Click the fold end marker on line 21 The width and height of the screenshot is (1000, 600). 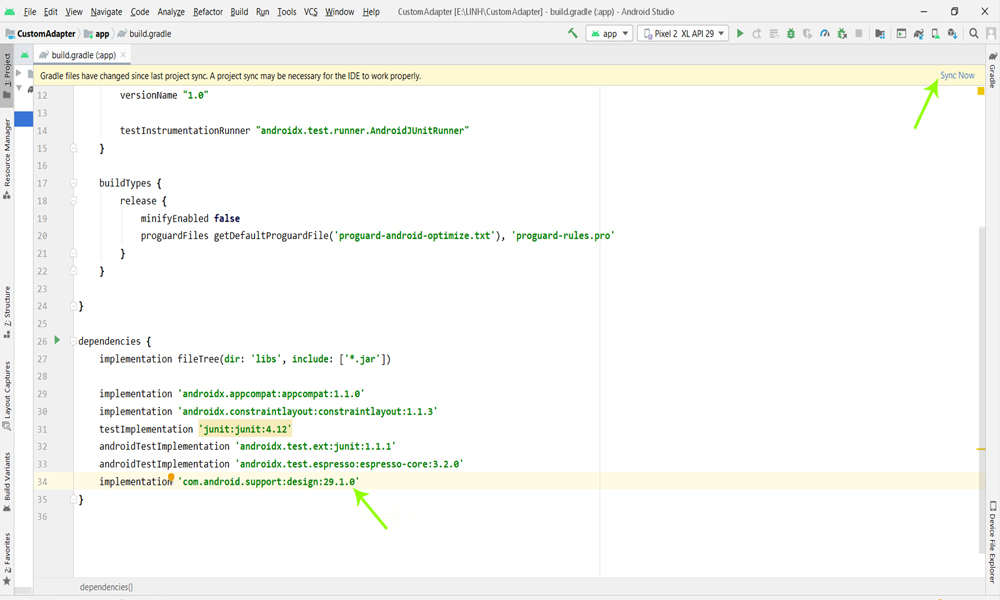pyautogui.click(x=73, y=253)
